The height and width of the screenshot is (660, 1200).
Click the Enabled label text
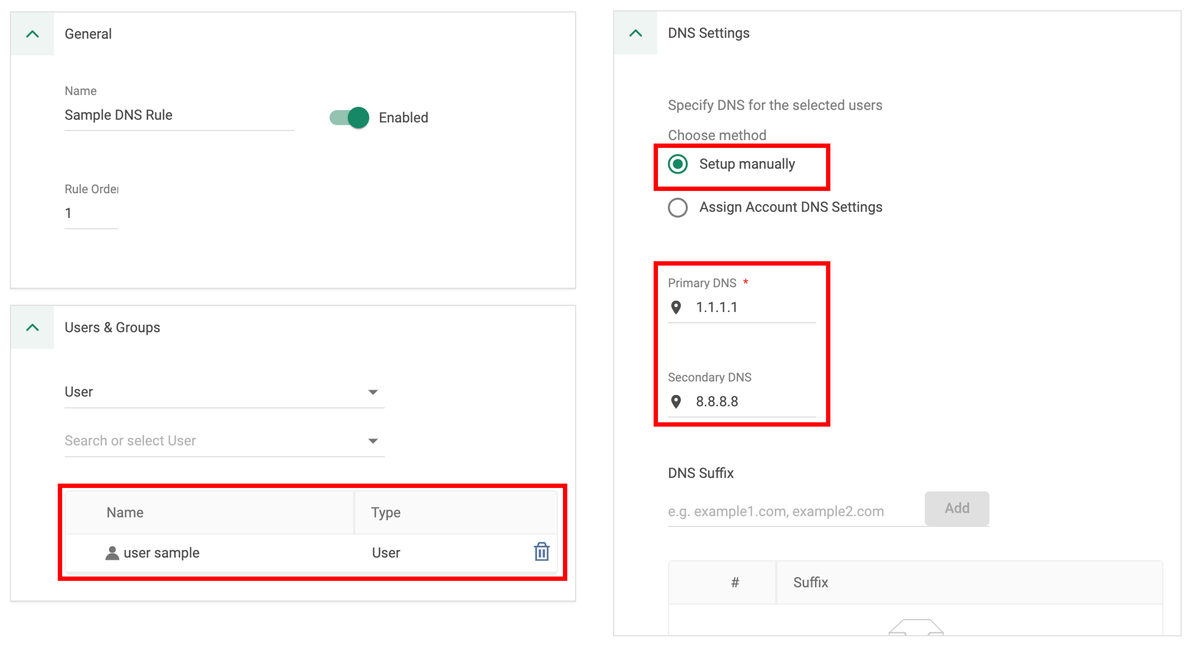click(403, 117)
